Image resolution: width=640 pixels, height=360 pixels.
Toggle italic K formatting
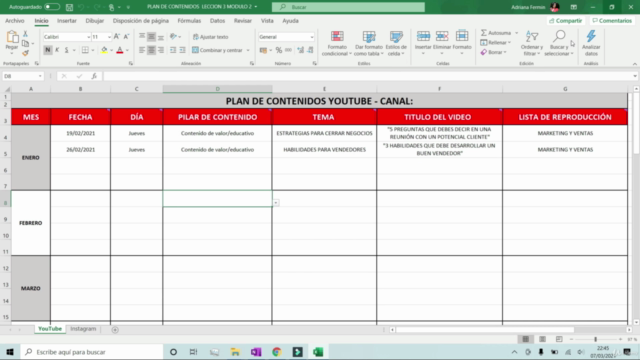(57, 50)
